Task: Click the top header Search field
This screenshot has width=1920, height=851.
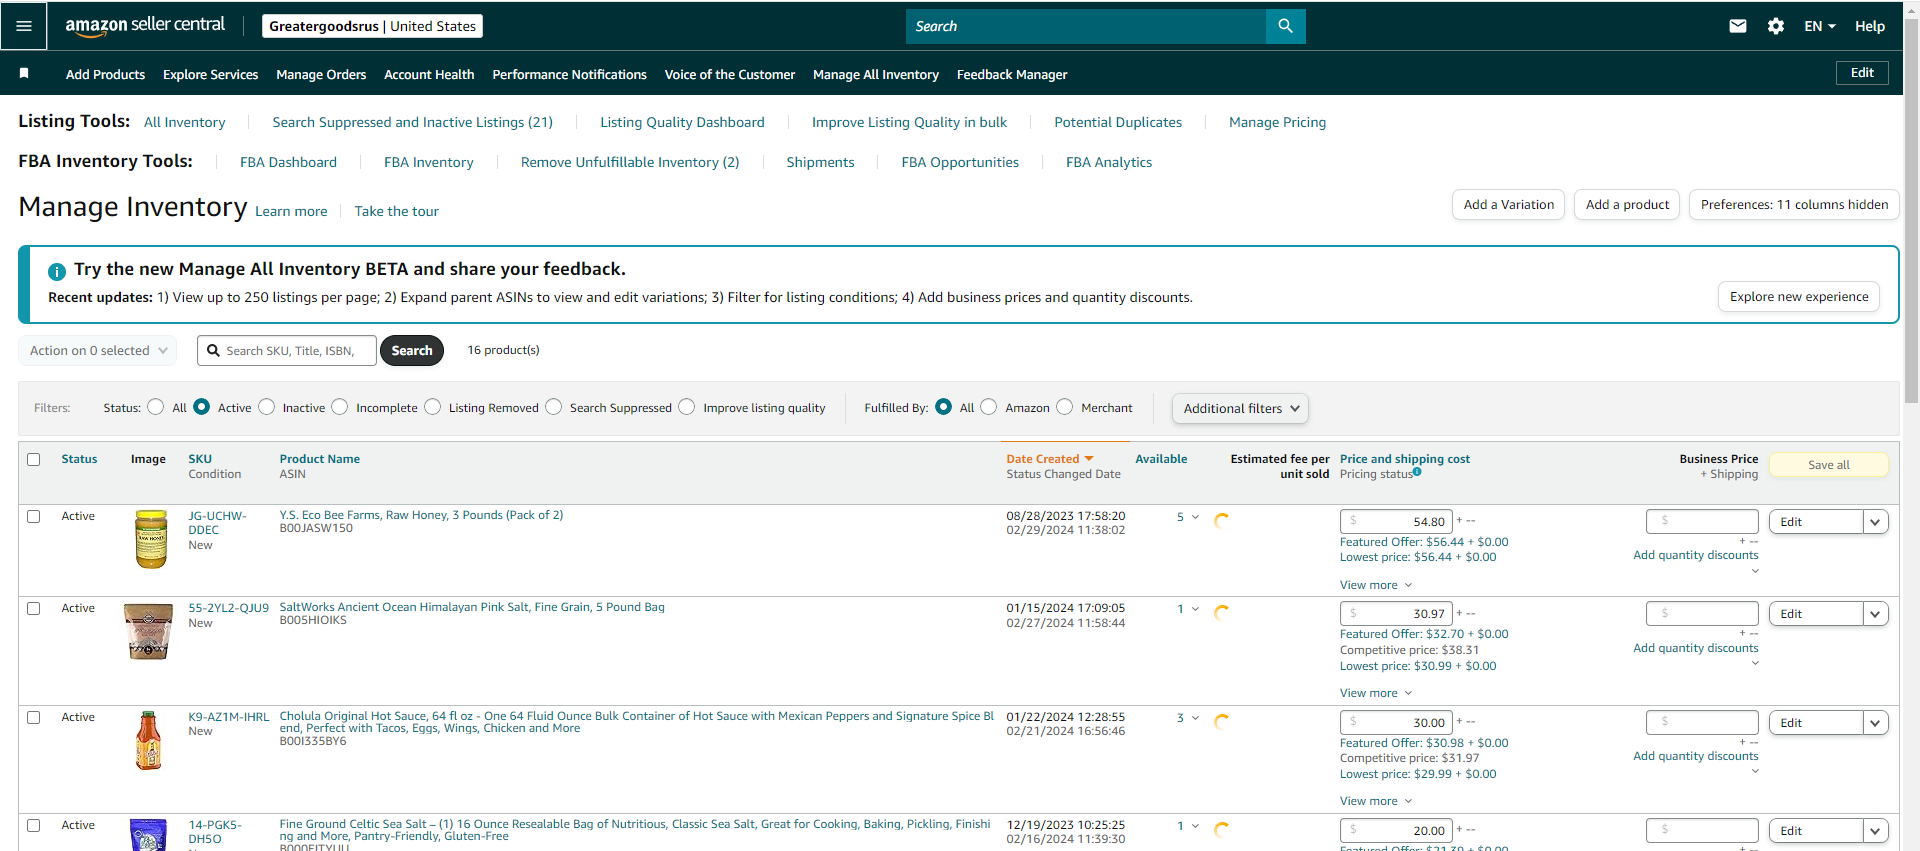Action: 1086,26
